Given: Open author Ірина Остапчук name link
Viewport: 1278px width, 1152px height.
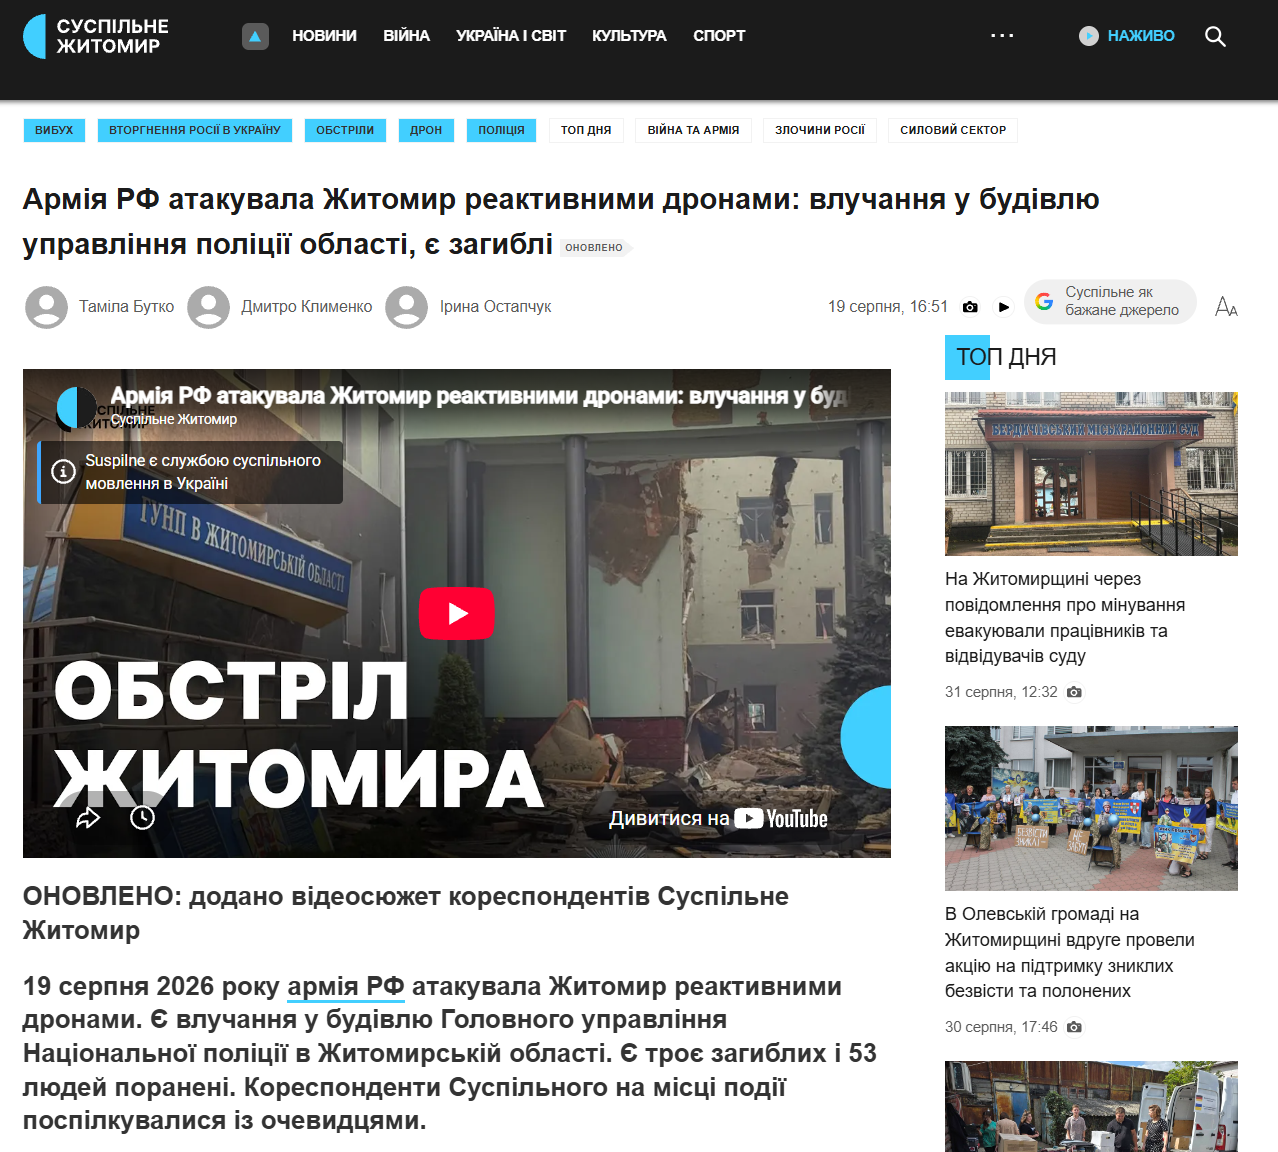Looking at the screenshot, I should pyautogui.click(x=496, y=307).
